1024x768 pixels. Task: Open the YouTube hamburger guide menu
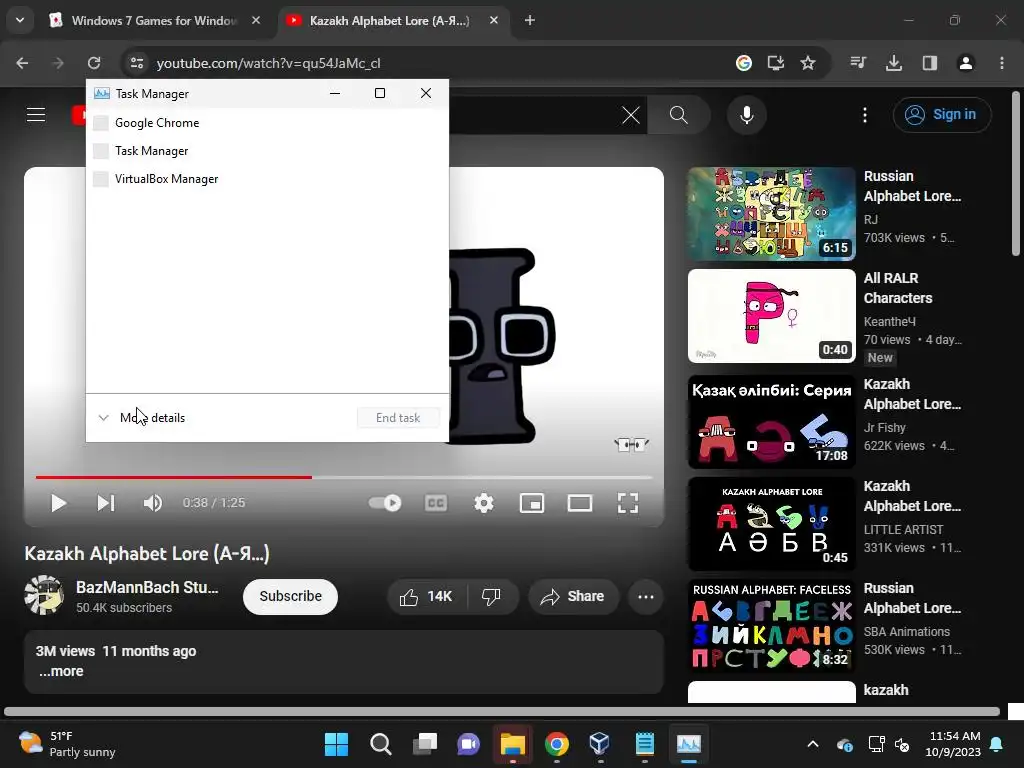(x=36, y=115)
